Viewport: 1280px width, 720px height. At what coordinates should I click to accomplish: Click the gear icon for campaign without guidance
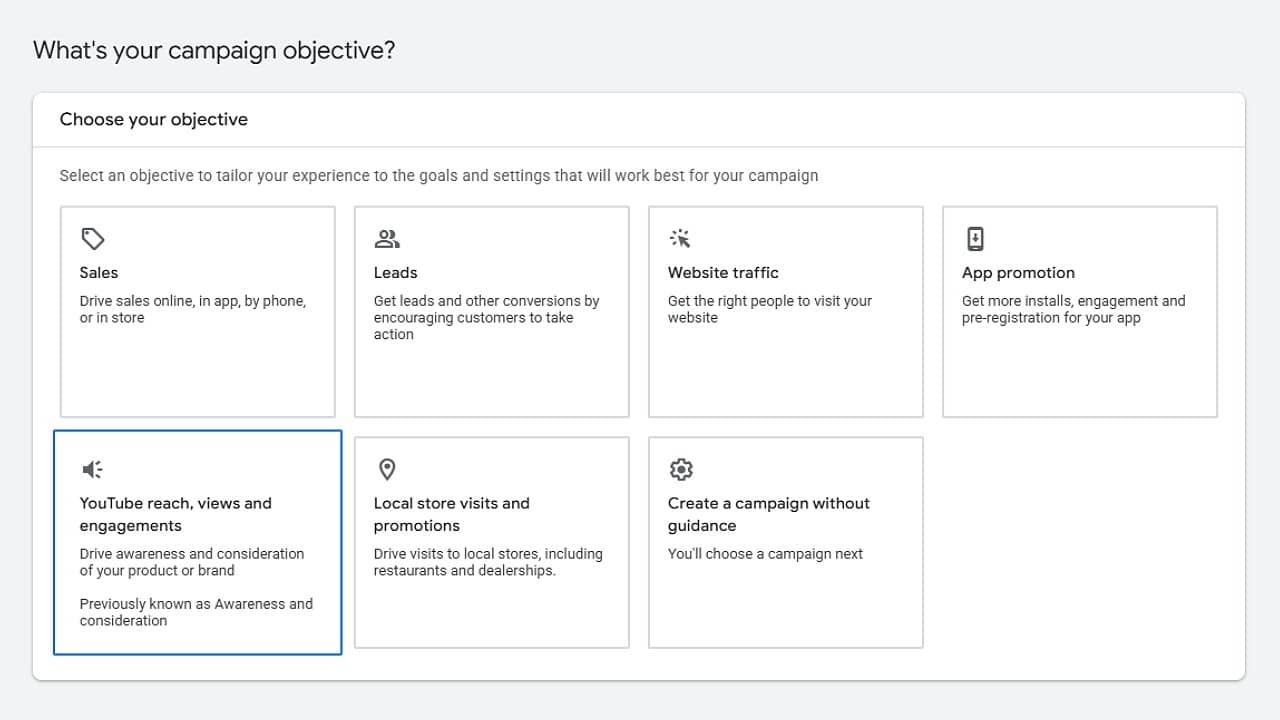pos(681,469)
